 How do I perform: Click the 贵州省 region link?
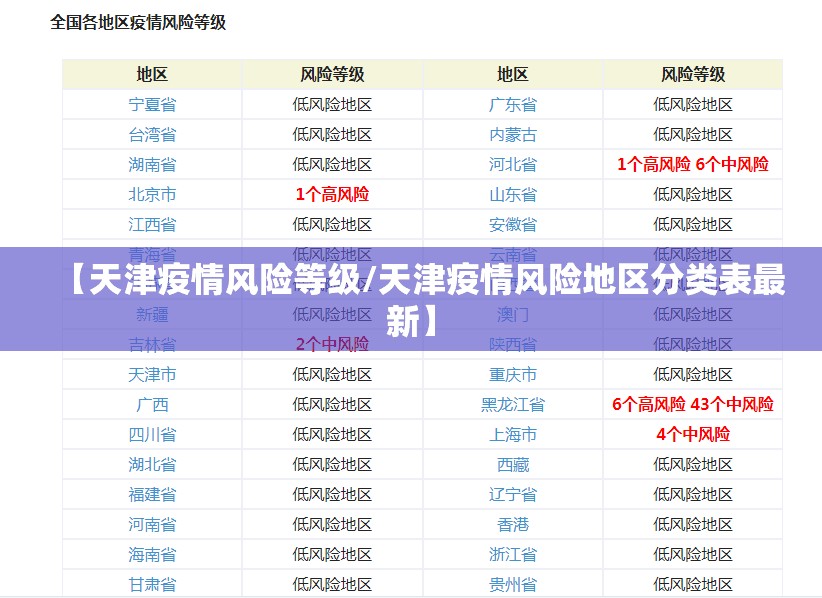click(x=513, y=584)
